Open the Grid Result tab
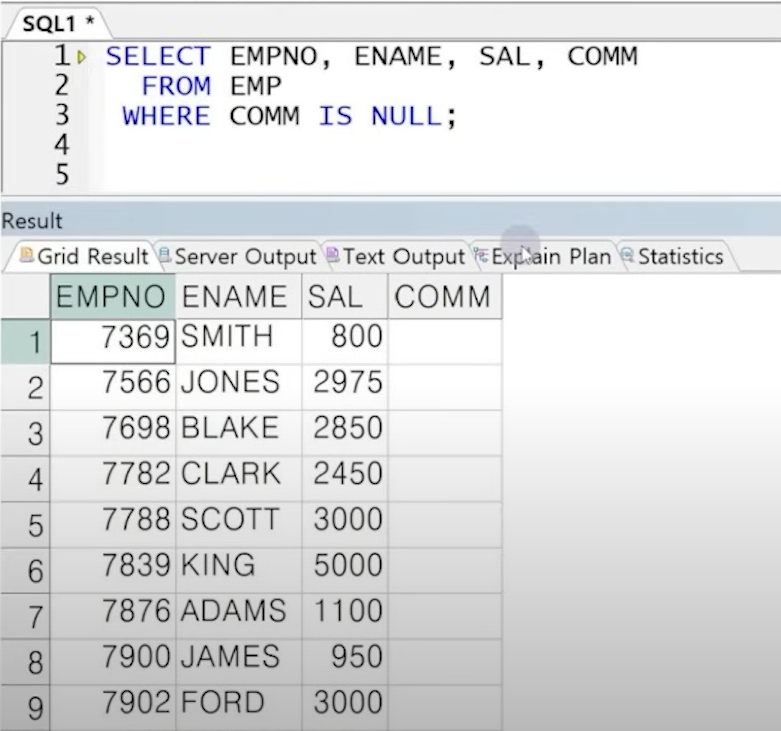Image resolution: width=781 pixels, height=731 pixels. [x=84, y=256]
